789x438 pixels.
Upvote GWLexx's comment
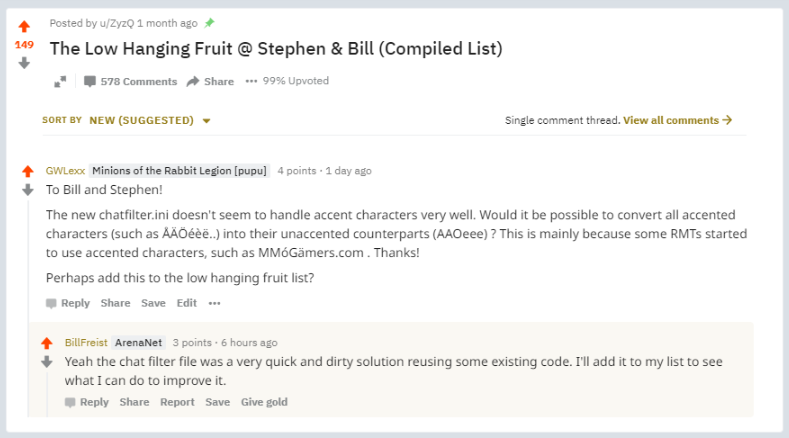(x=28, y=171)
